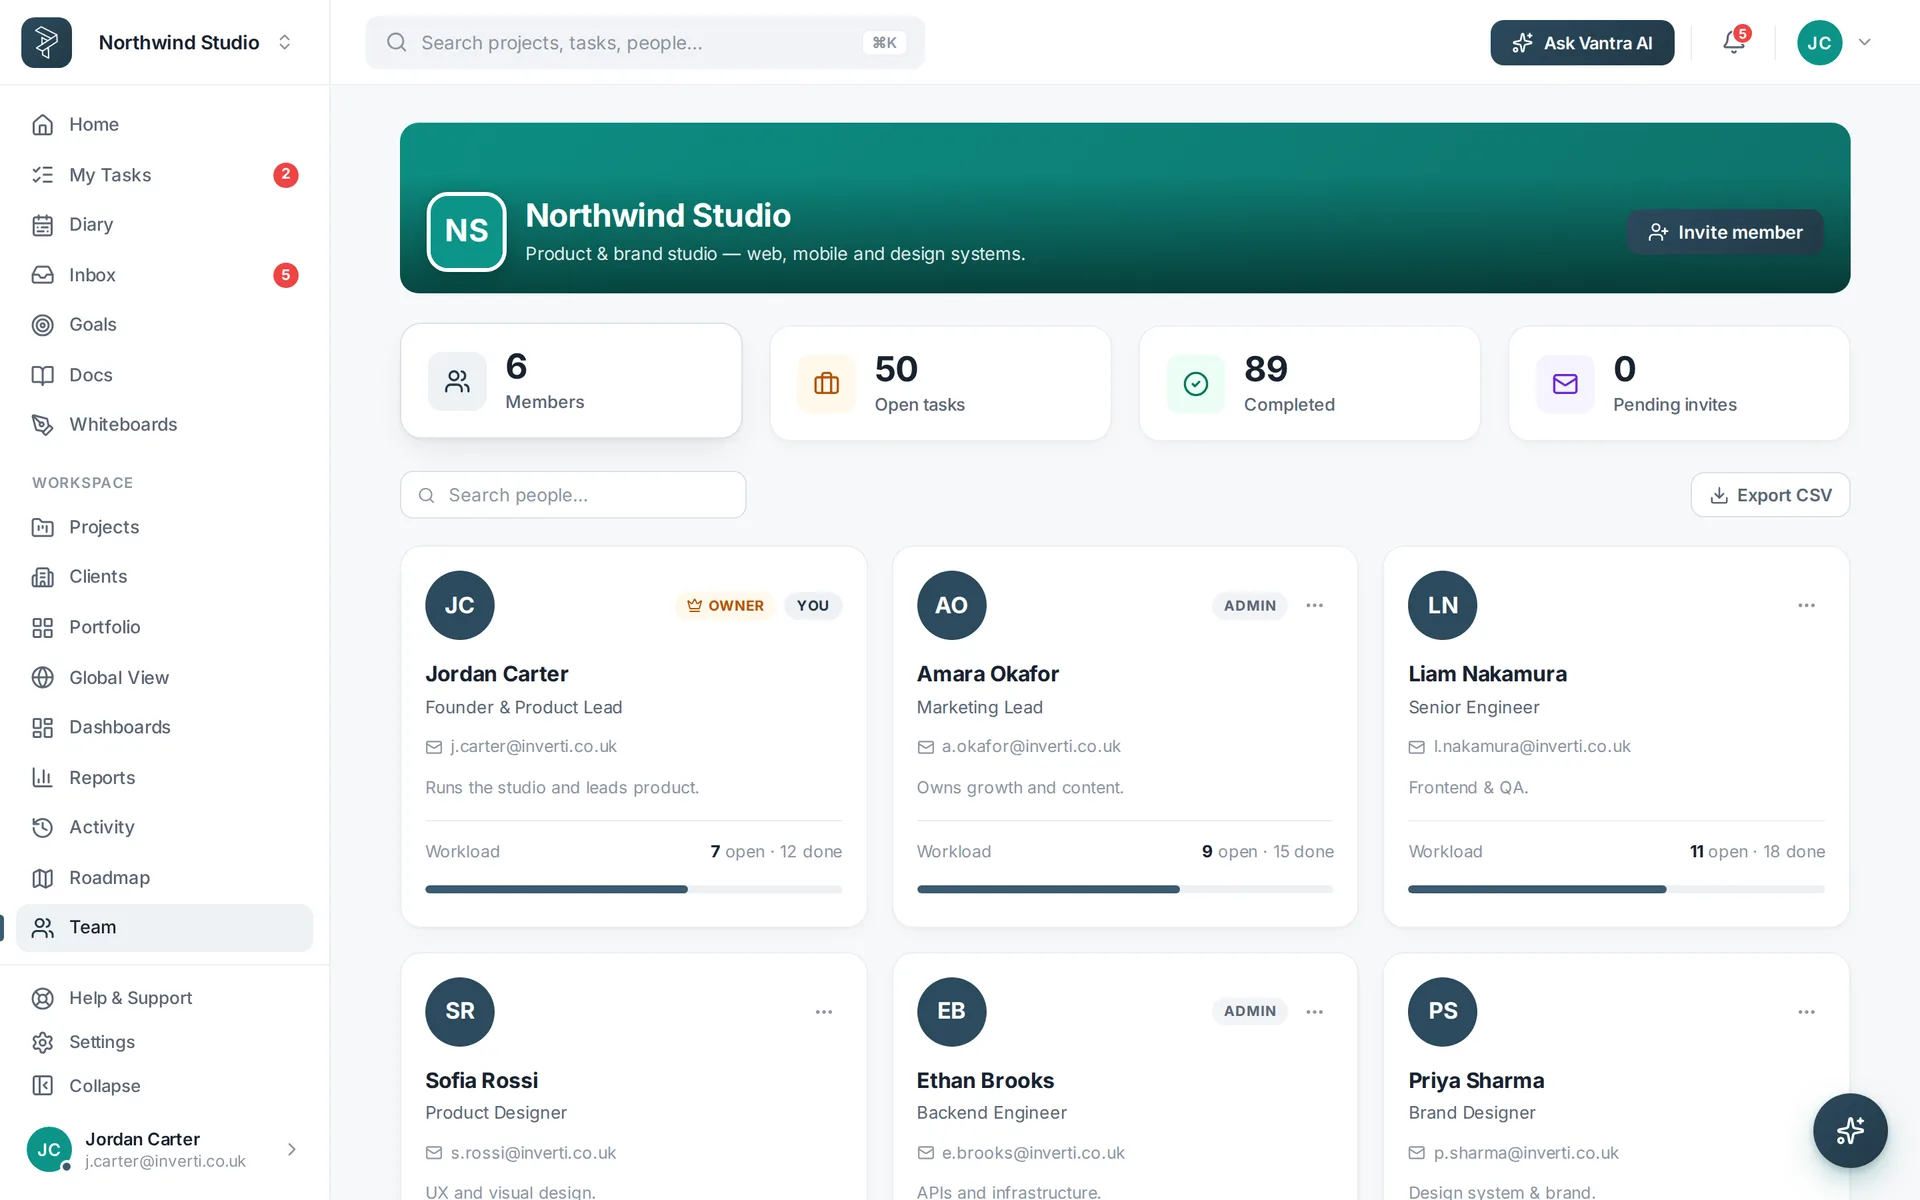Open Amara Okafor's more options menu
Image resolution: width=1920 pixels, height=1200 pixels.
coord(1315,605)
